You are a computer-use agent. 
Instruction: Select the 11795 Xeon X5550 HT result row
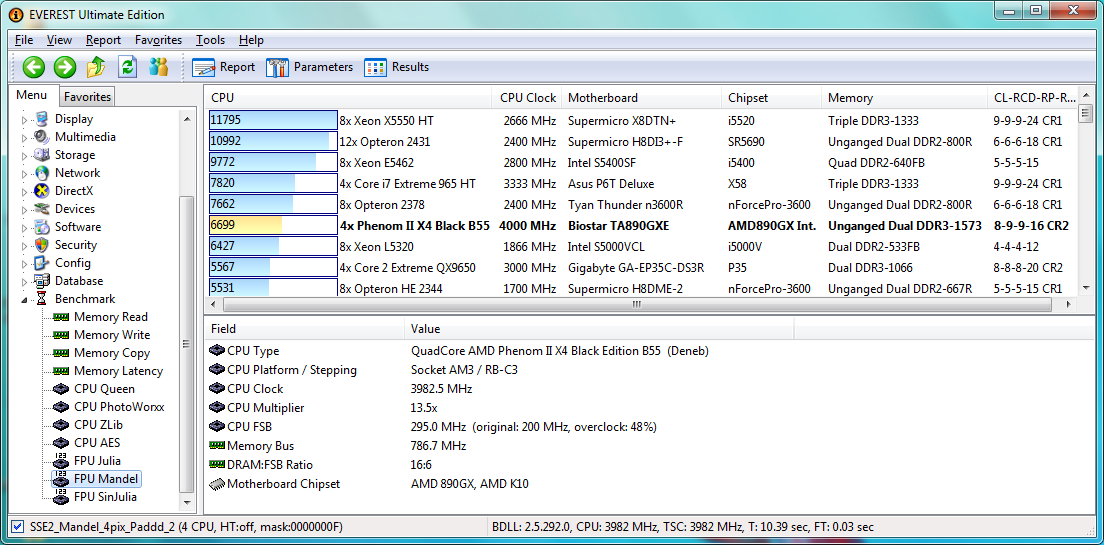642,120
